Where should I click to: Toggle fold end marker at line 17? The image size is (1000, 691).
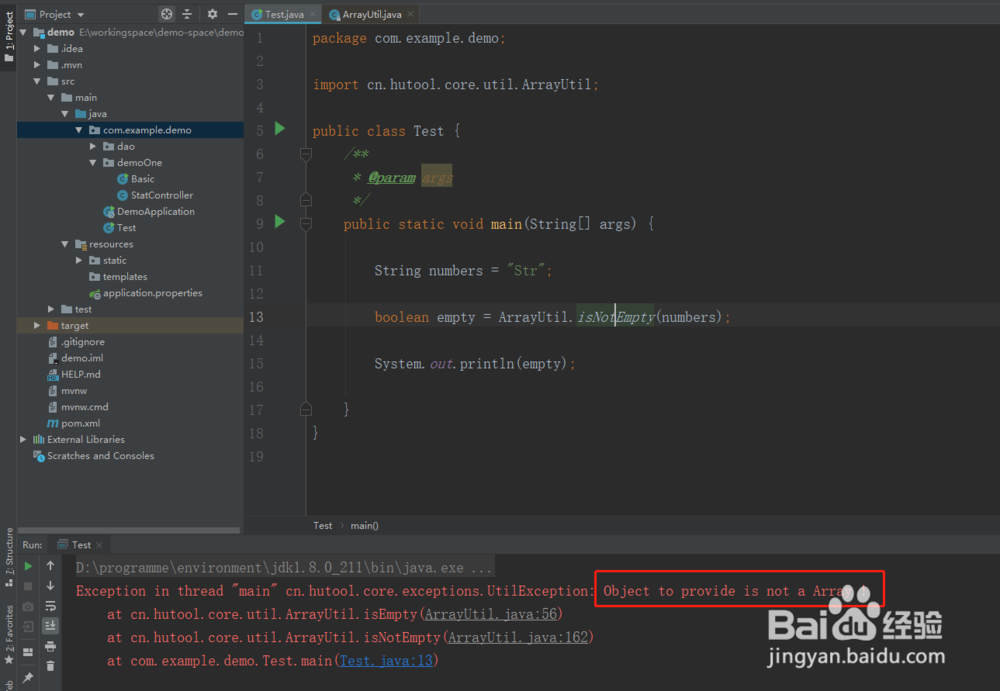(x=306, y=410)
